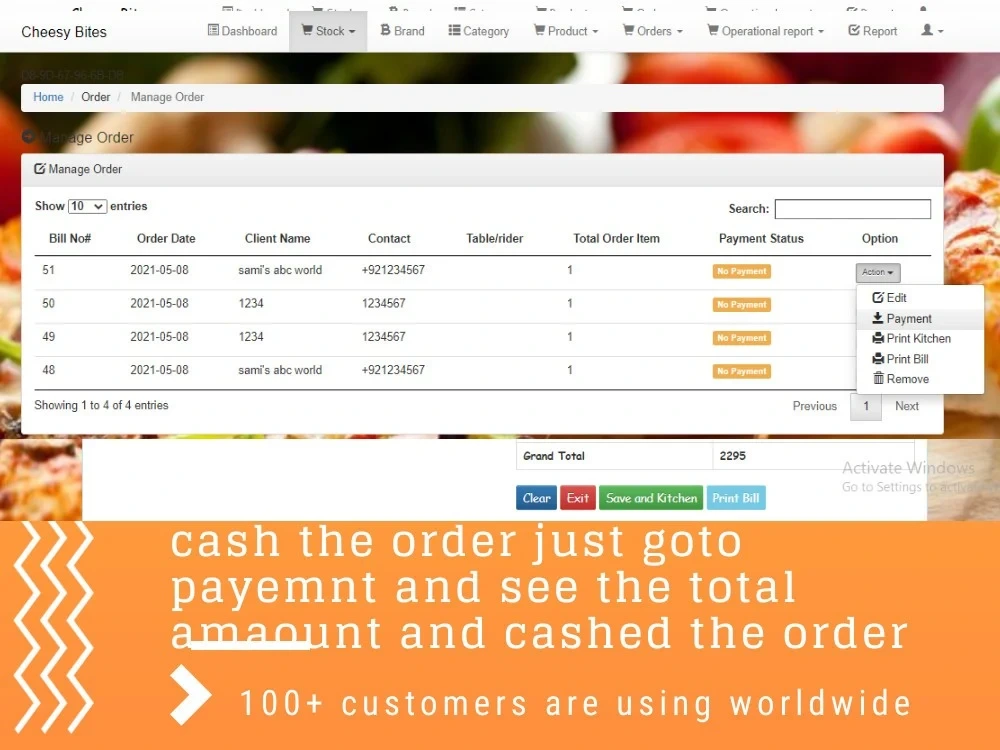Click client name in bill 51 row
The width and height of the screenshot is (1000, 750).
(x=280, y=270)
